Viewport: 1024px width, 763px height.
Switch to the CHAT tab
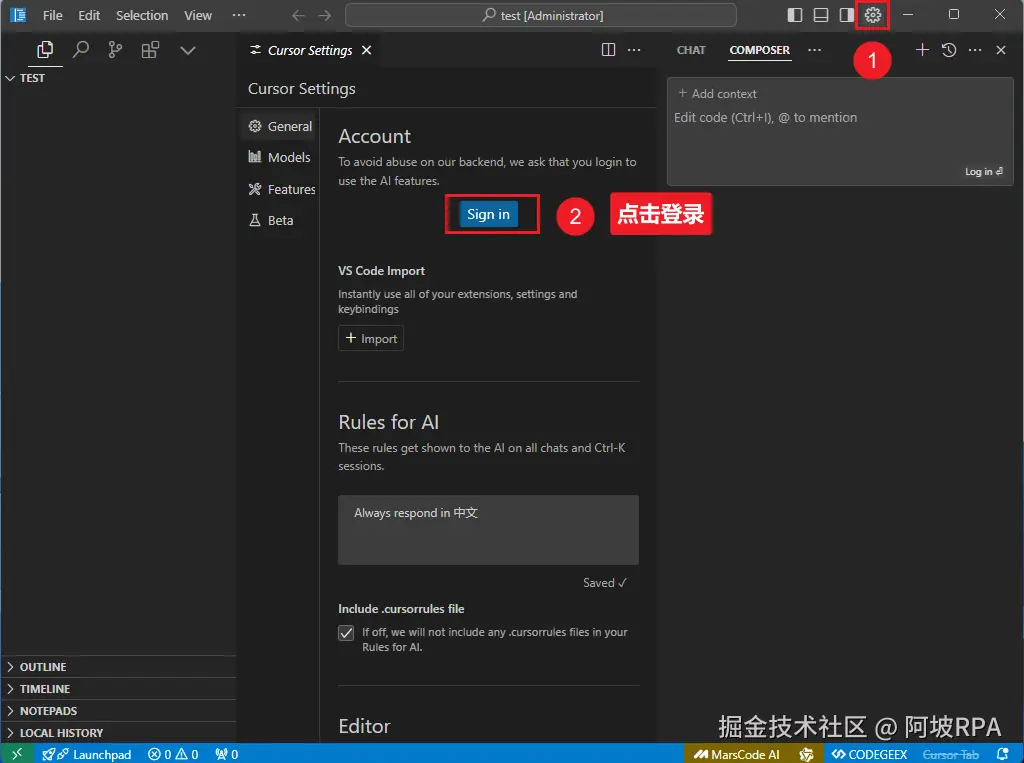point(691,50)
